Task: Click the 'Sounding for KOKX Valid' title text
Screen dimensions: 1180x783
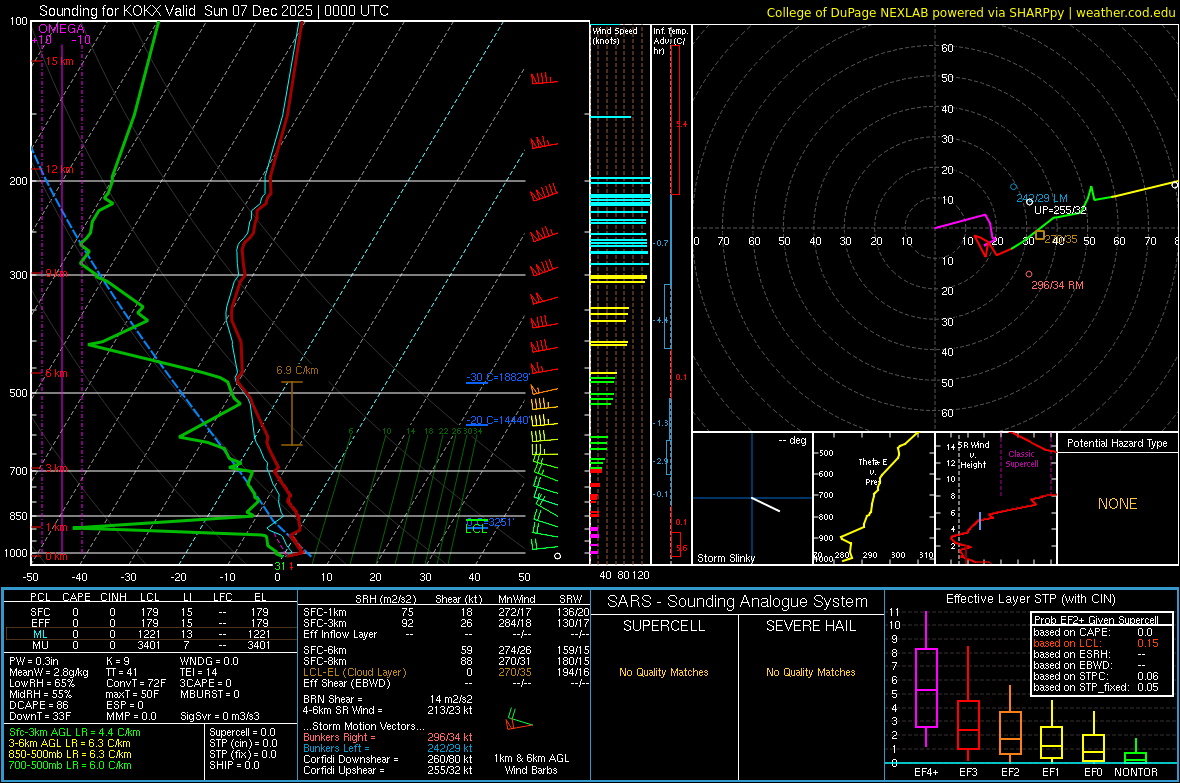Action: (119, 11)
